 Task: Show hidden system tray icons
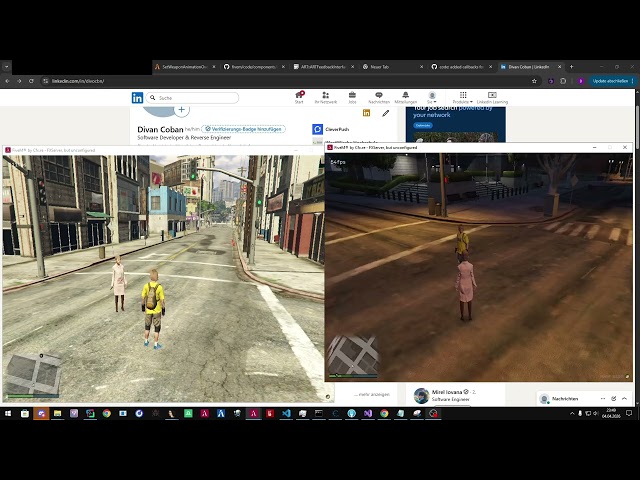click(x=572, y=413)
